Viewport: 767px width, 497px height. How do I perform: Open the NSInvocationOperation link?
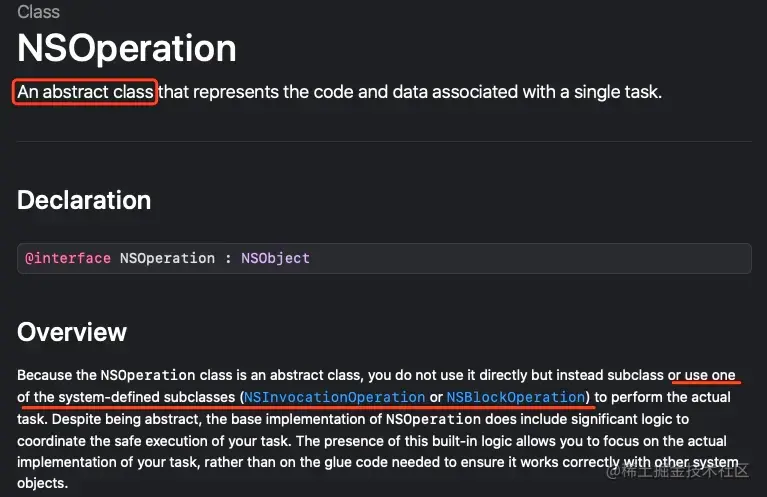pyautogui.click(x=334, y=397)
